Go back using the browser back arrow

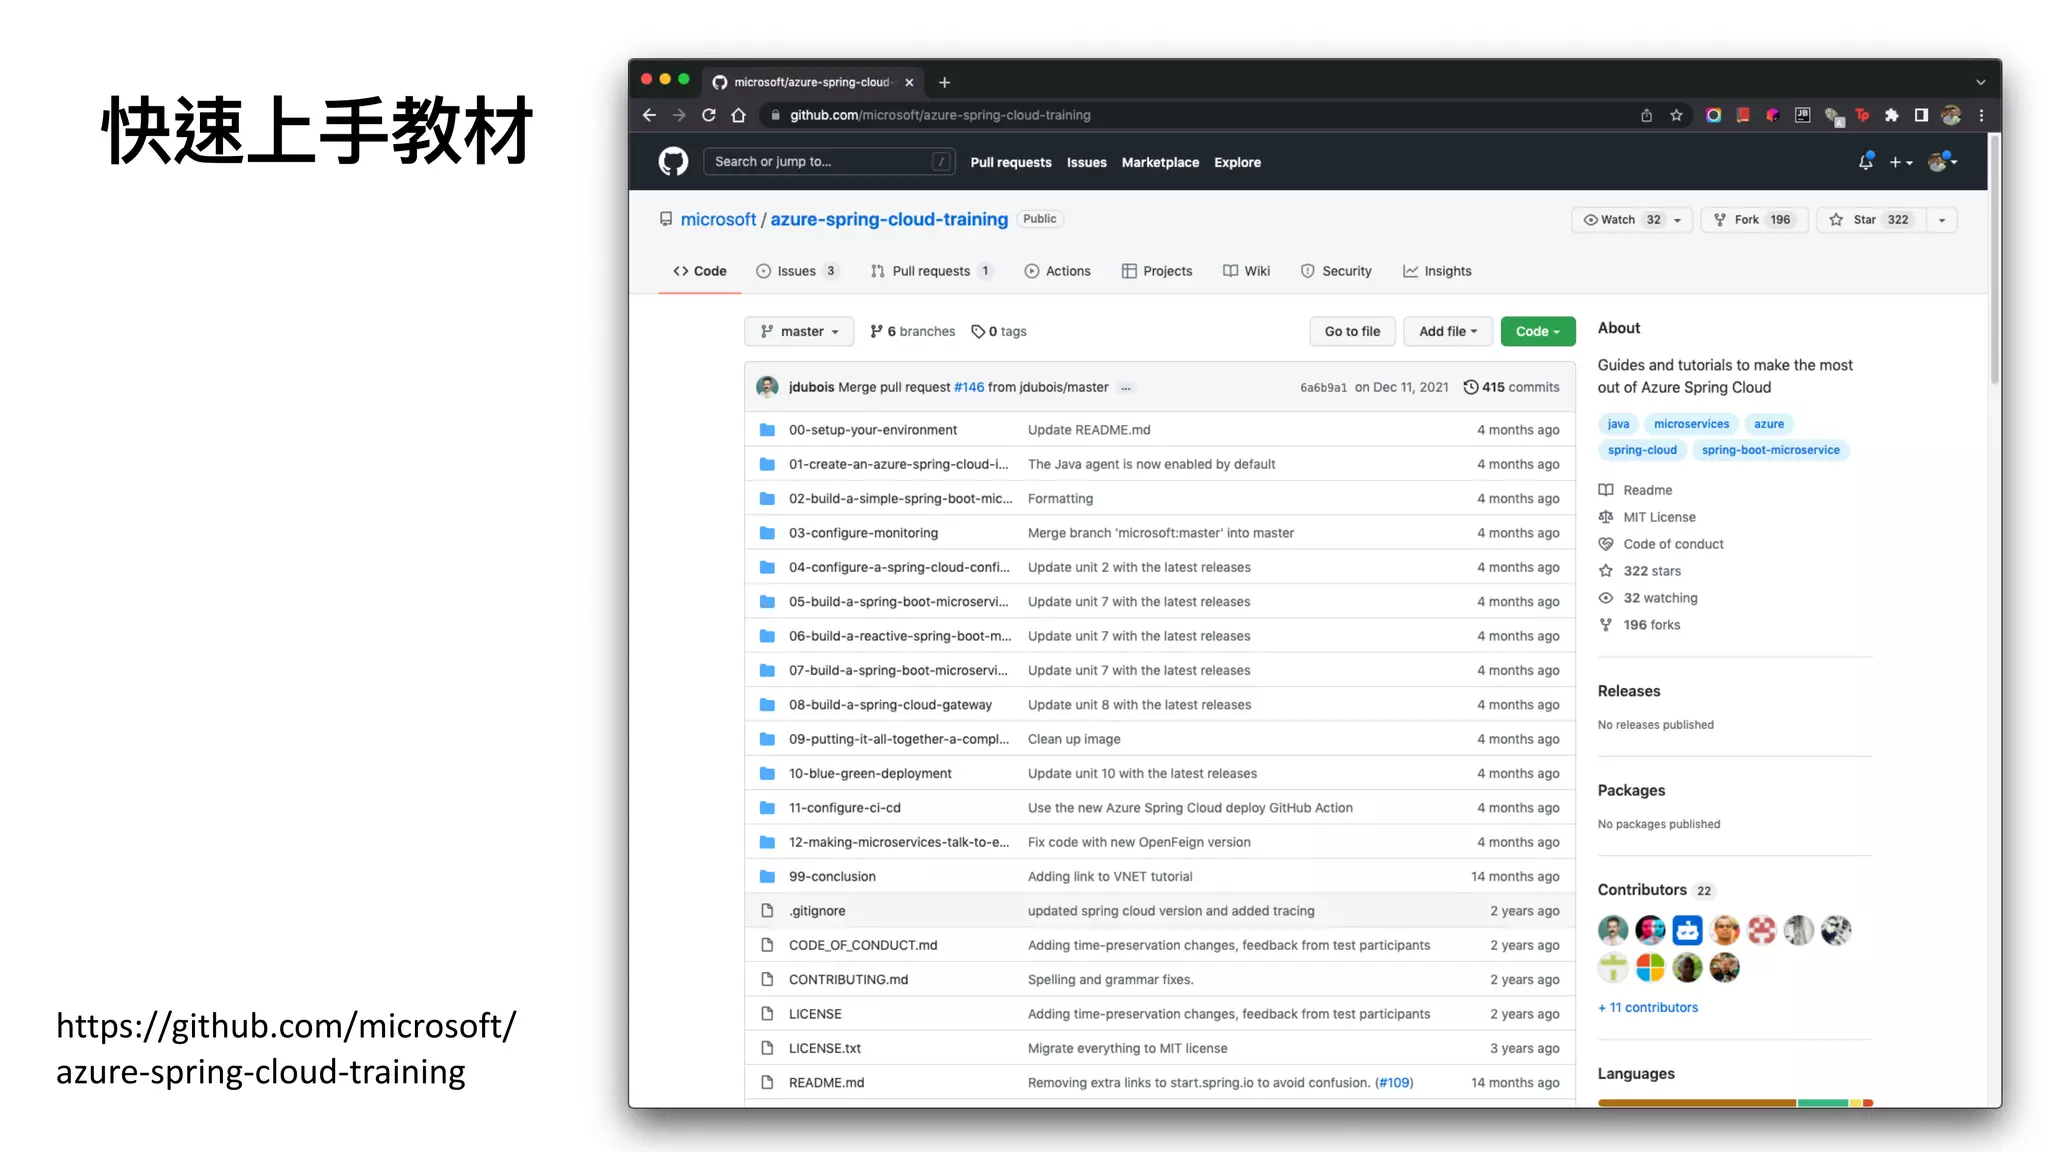(x=649, y=115)
